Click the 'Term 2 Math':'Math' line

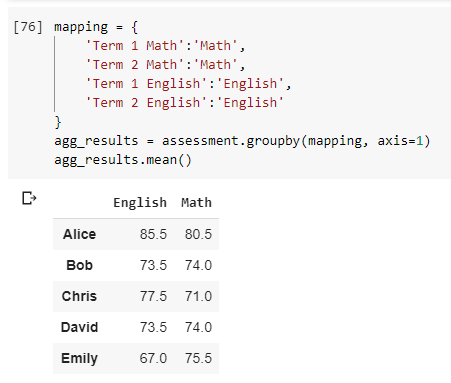tap(166, 65)
